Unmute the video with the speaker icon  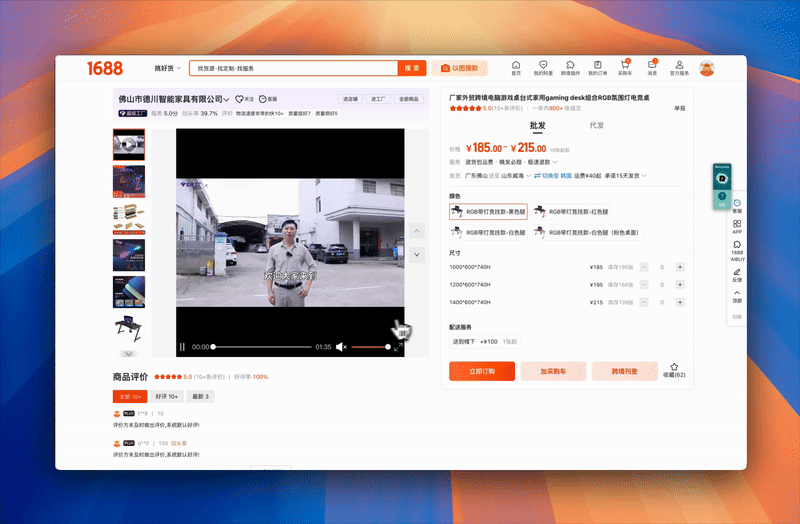click(341, 347)
